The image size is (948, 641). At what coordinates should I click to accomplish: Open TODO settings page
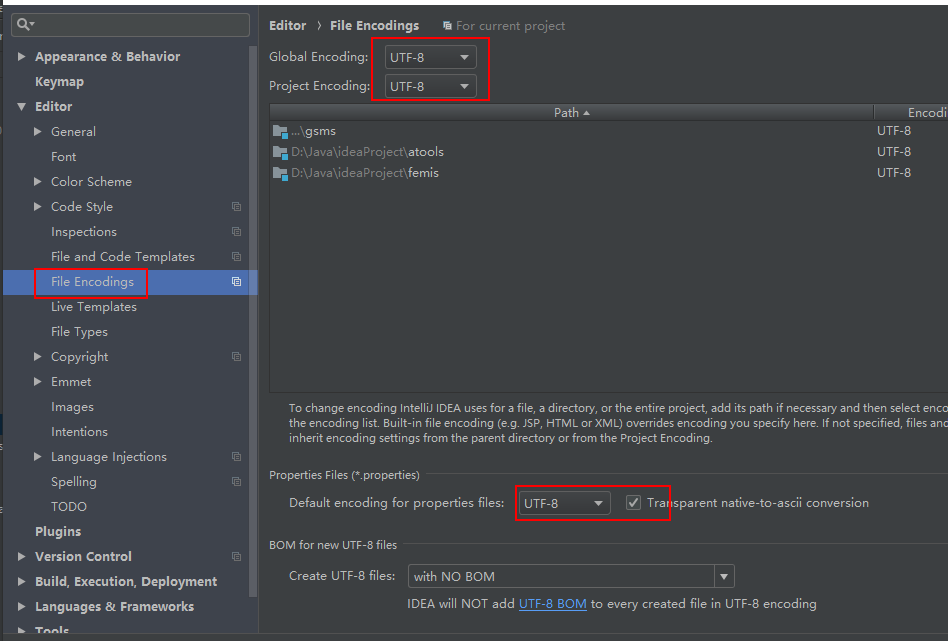(x=69, y=507)
